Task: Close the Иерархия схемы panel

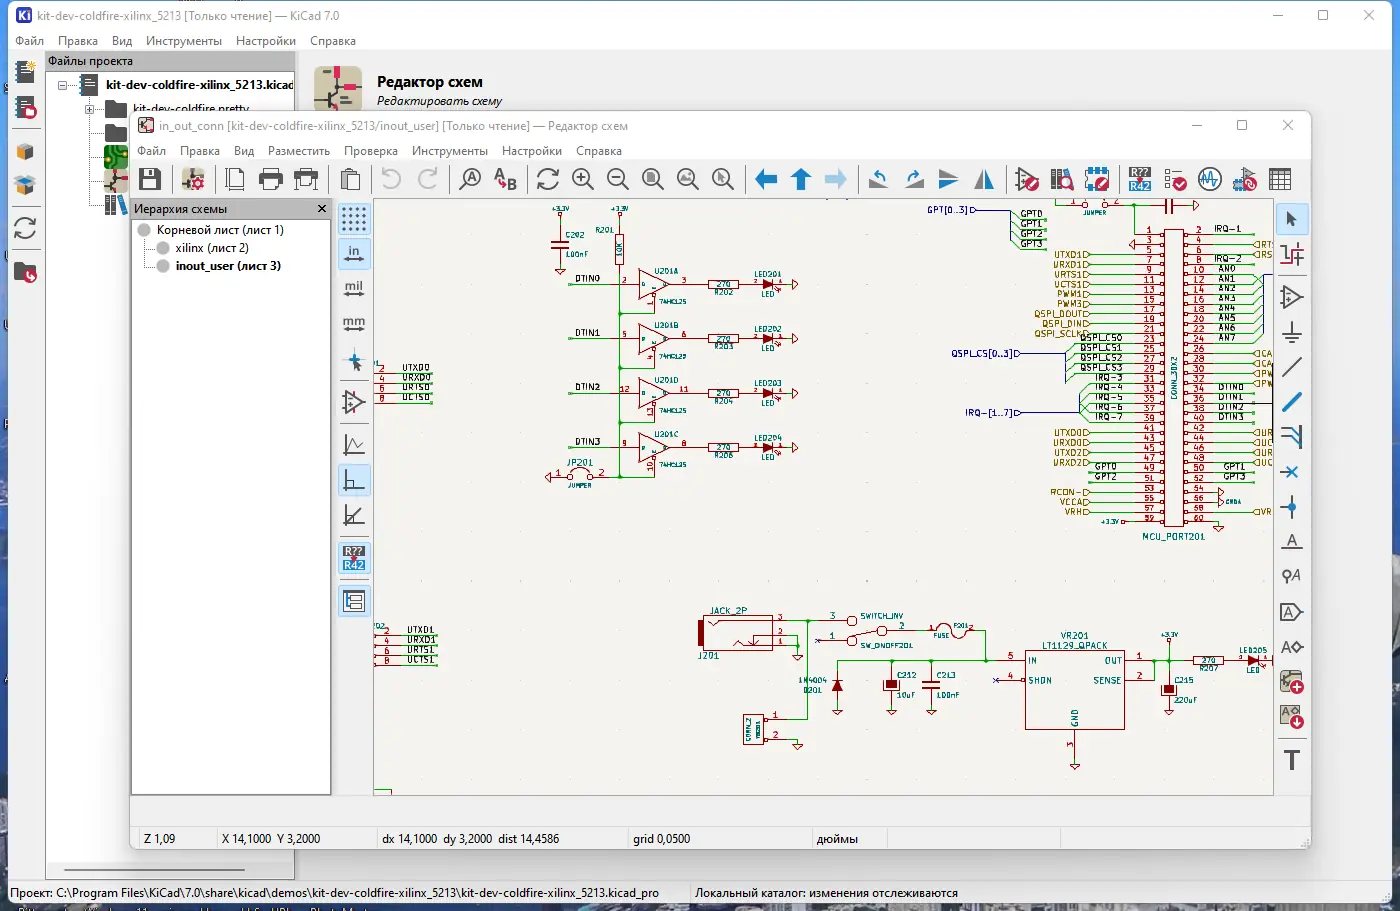Action: point(321,209)
